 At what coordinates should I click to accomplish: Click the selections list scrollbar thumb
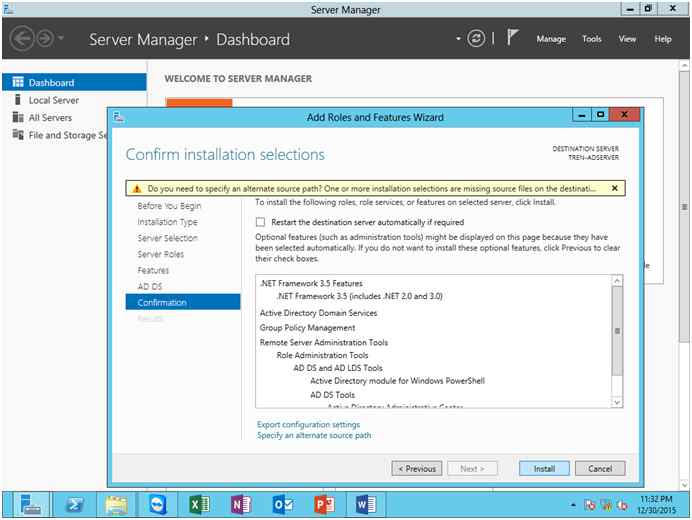pyautogui.click(x=617, y=331)
